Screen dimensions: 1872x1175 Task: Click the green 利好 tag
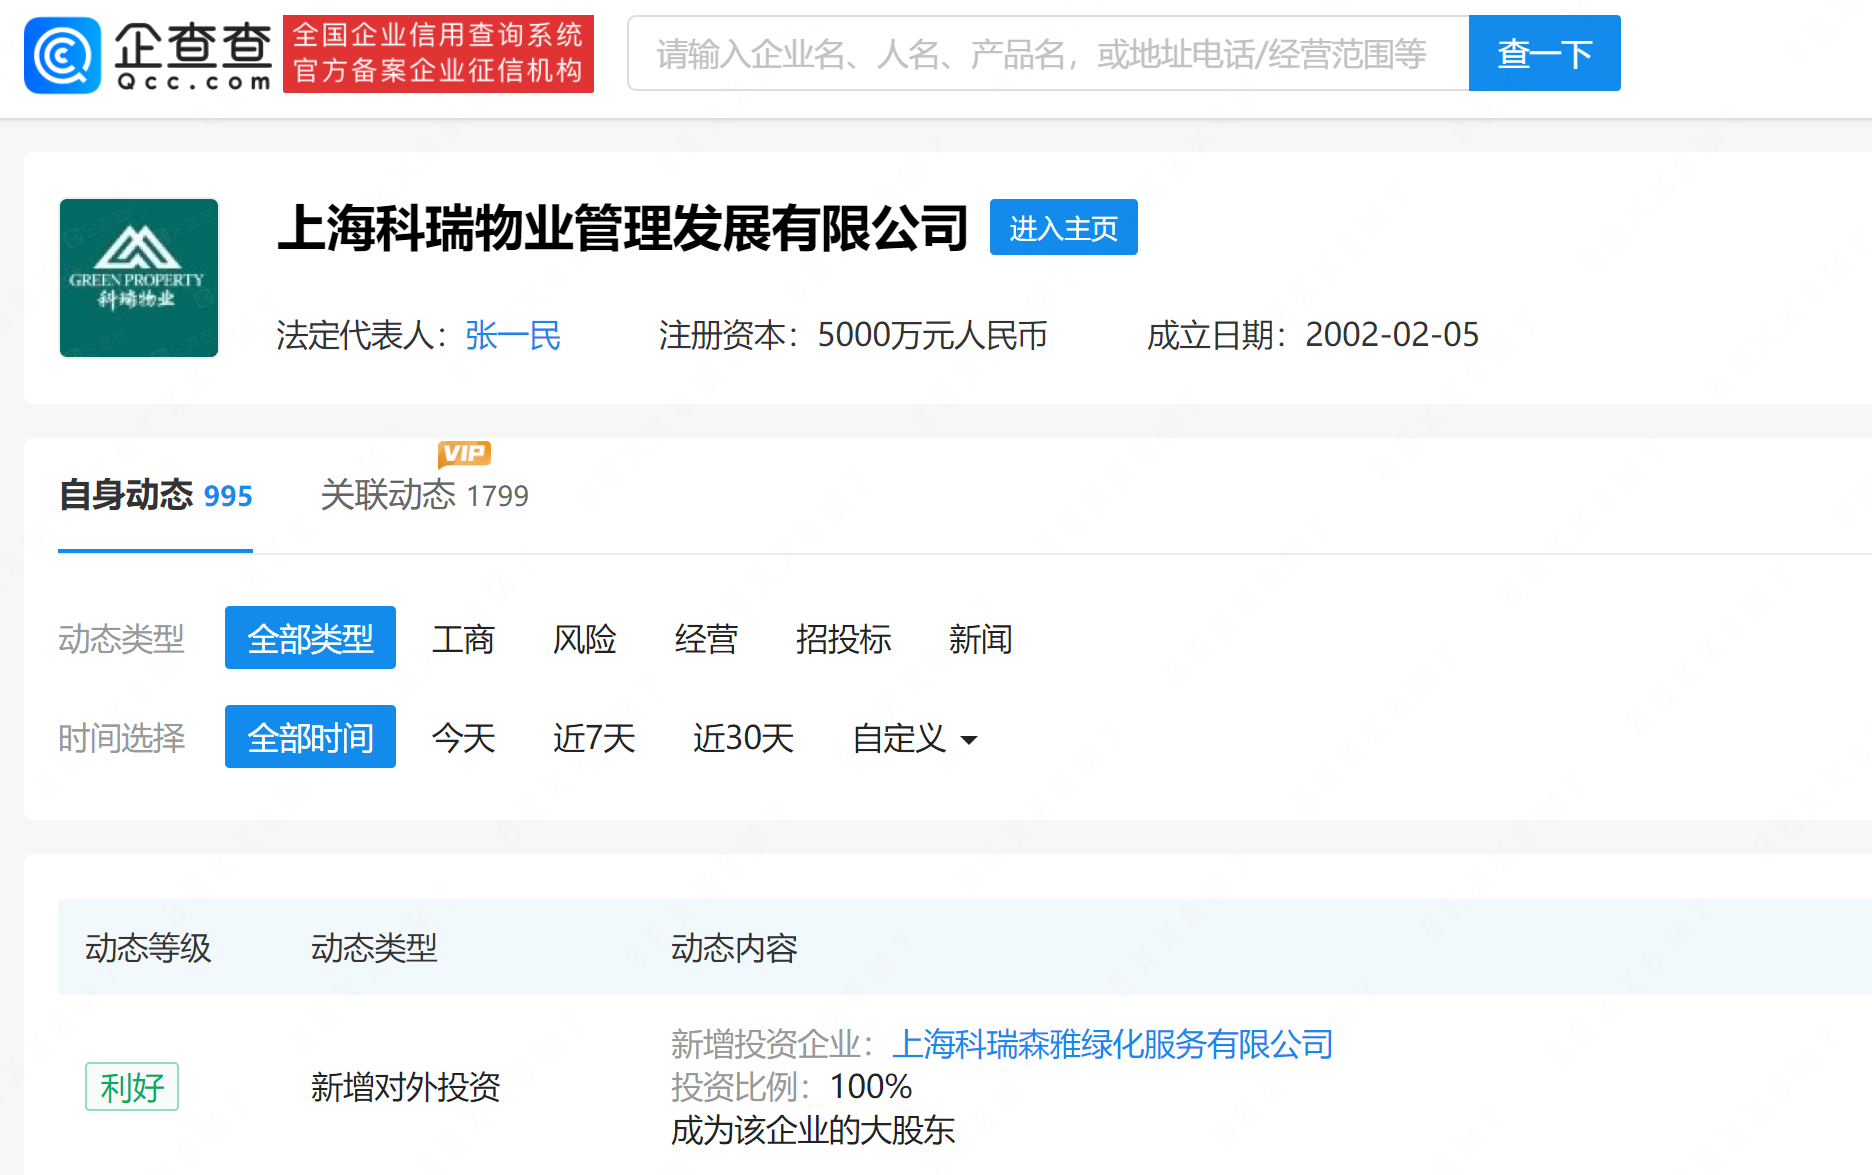pyautogui.click(x=132, y=1087)
